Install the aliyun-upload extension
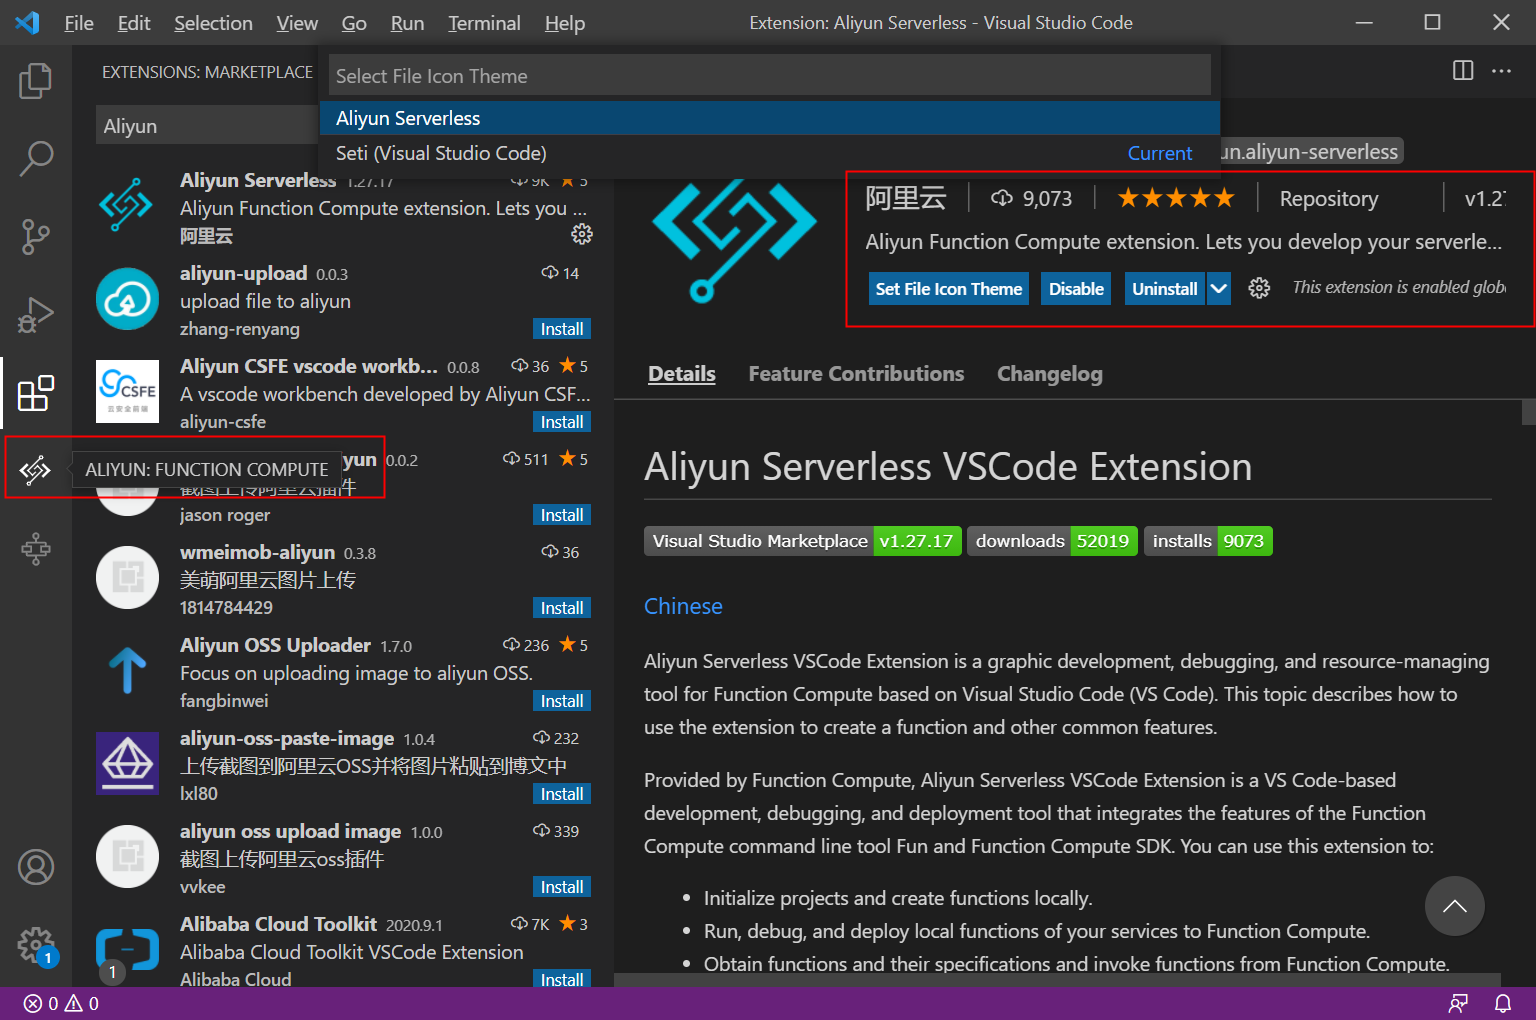The width and height of the screenshot is (1536, 1020). coord(562,329)
